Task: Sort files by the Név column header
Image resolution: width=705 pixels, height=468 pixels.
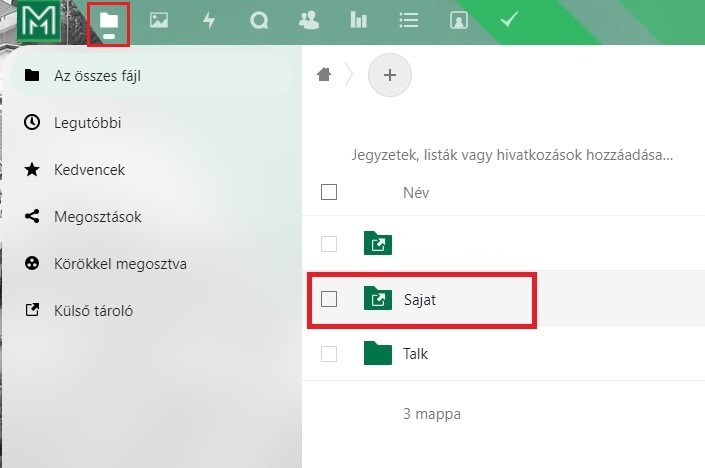Action: pyautogui.click(x=415, y=192)
